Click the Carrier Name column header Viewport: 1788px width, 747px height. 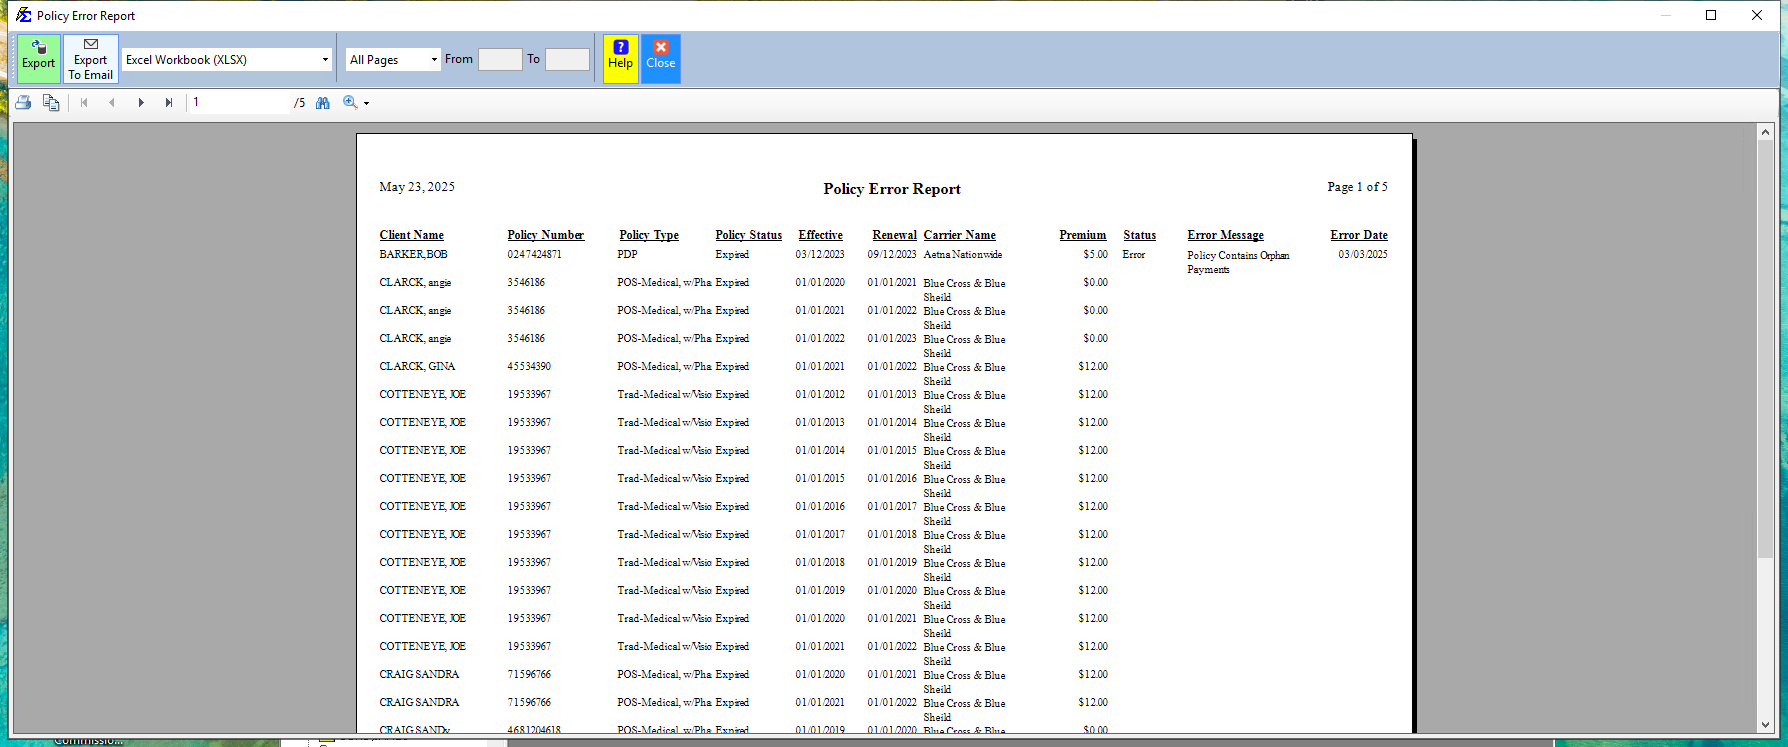click(959, 235)
